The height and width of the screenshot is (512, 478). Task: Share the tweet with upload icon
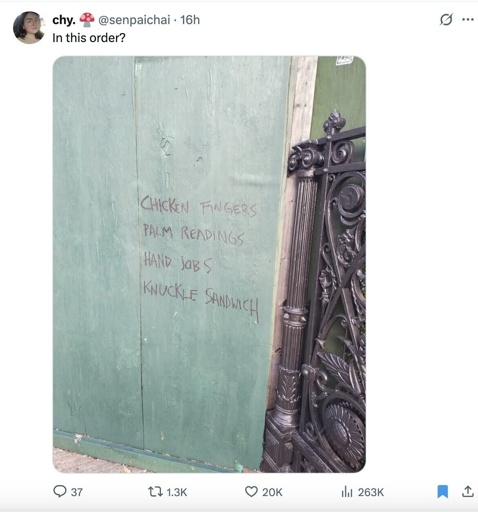[x=468, y=491]
